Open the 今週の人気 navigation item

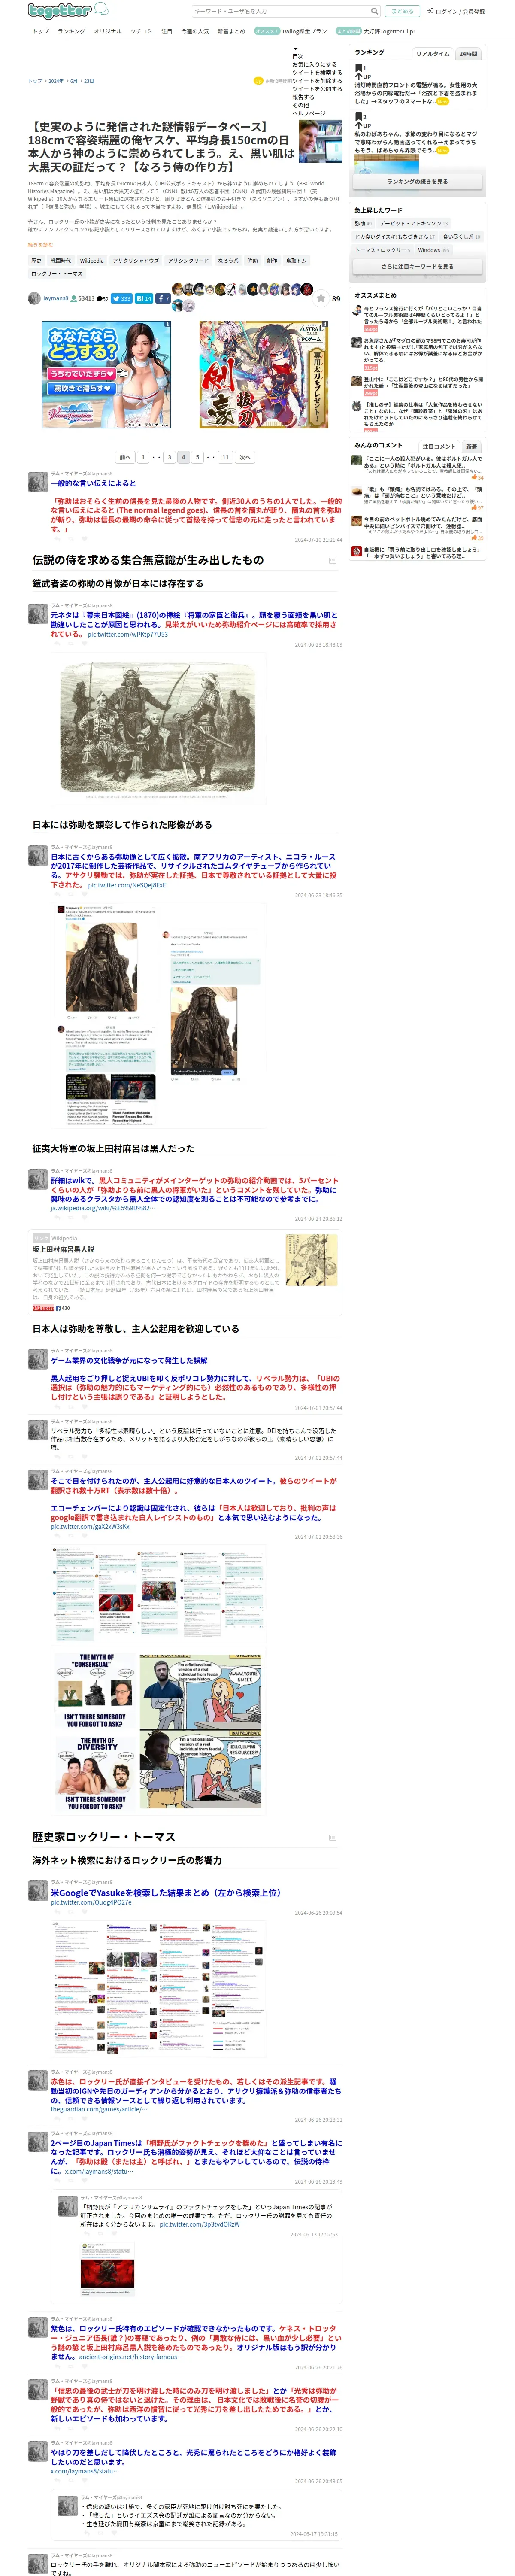click(195, 31)
